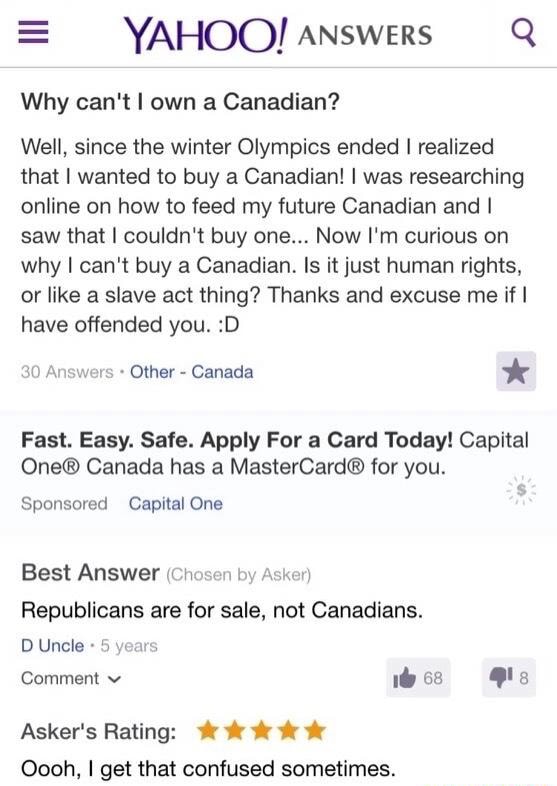Click the asker's five-star rating

261,731
